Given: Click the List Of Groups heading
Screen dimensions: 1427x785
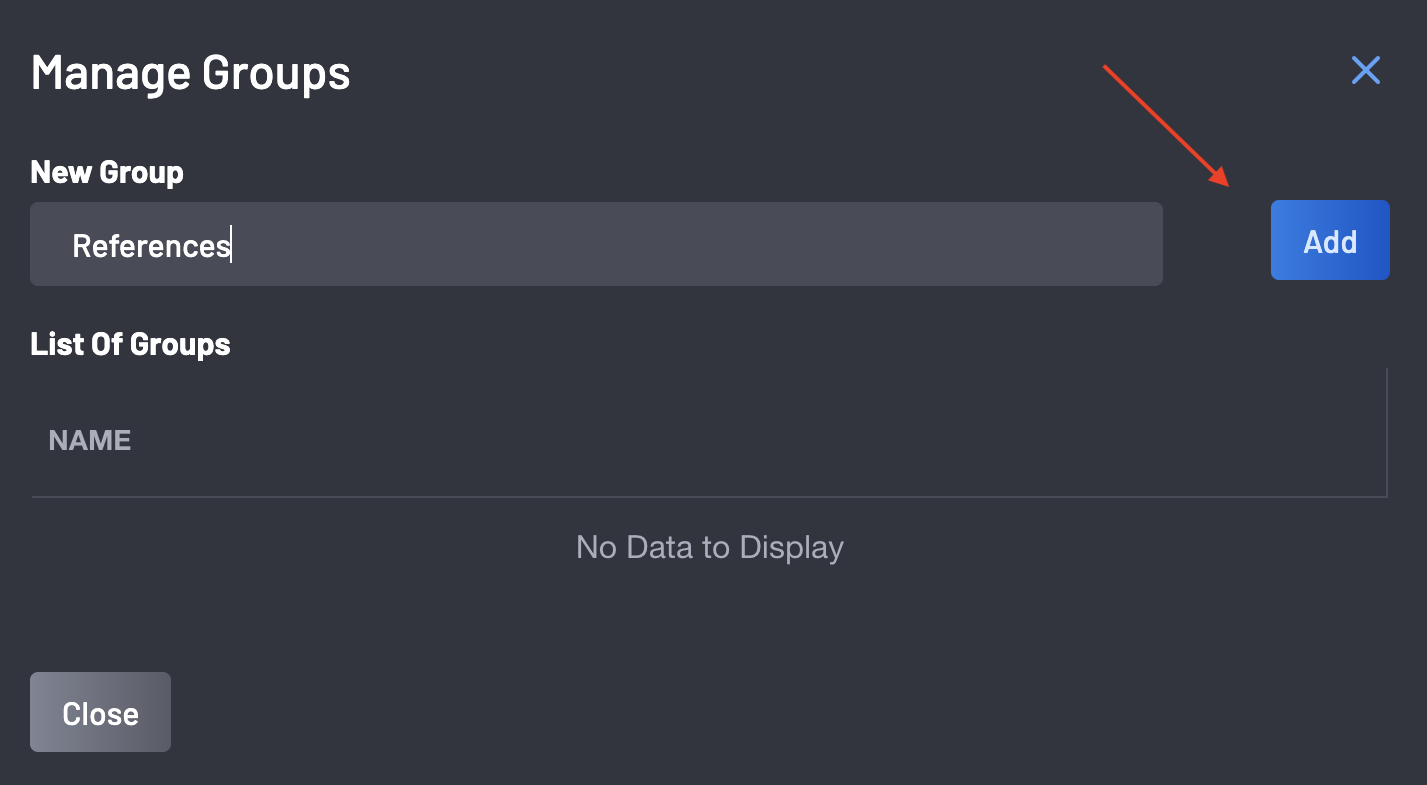Looking at the screenshot, I should tap(130, 344).
